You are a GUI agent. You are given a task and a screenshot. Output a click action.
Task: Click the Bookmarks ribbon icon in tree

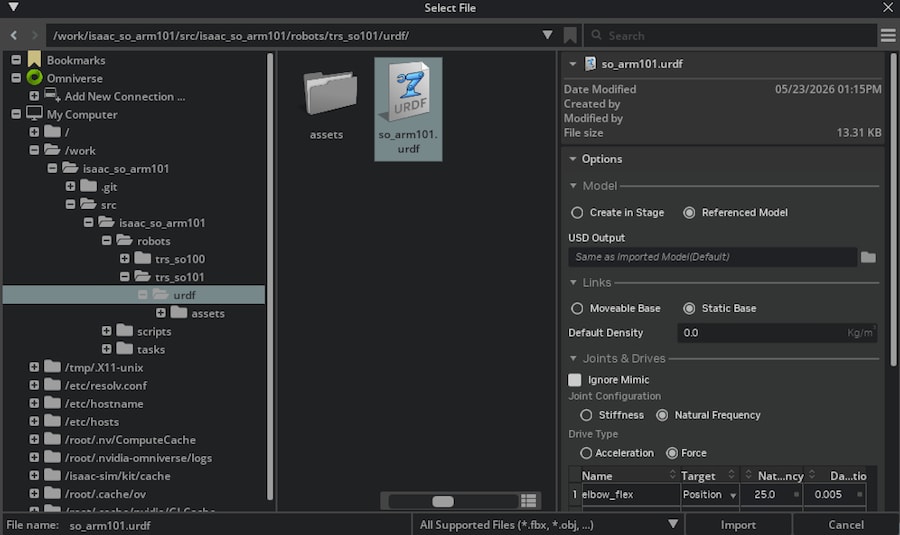click(34, 59)
